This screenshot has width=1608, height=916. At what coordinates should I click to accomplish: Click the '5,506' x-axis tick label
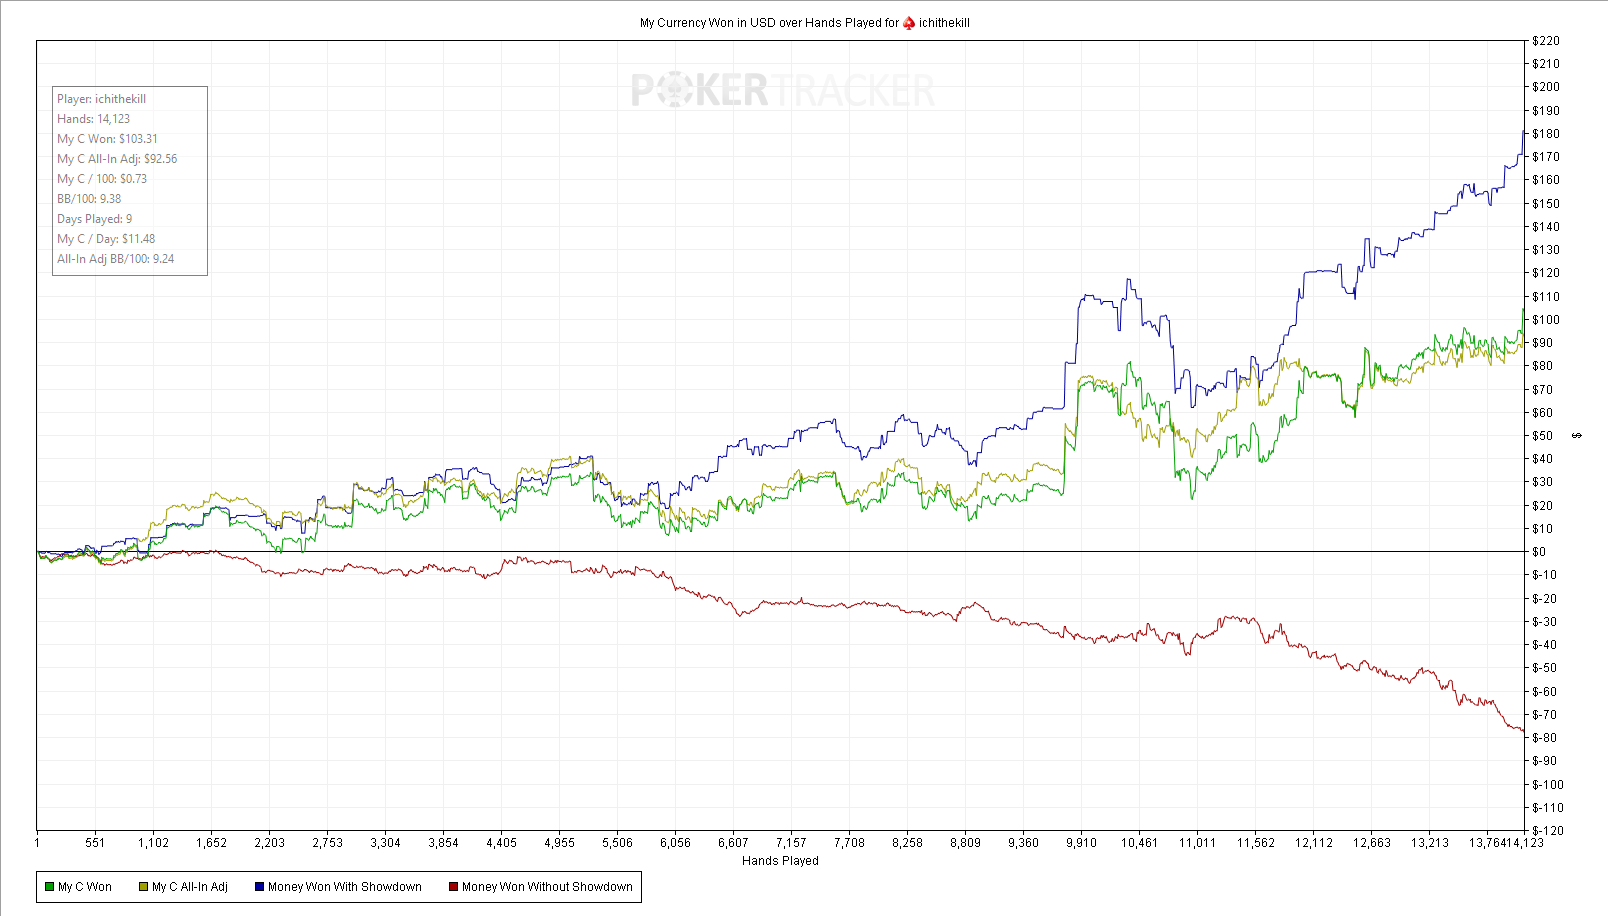(x=617, y=843)
